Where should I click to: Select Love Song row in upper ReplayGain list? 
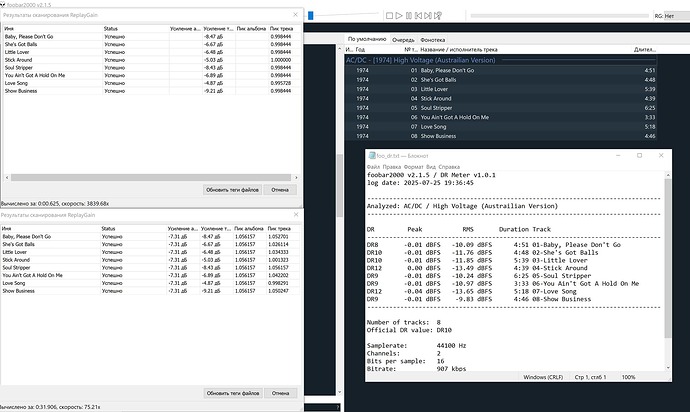pos(152,83)
